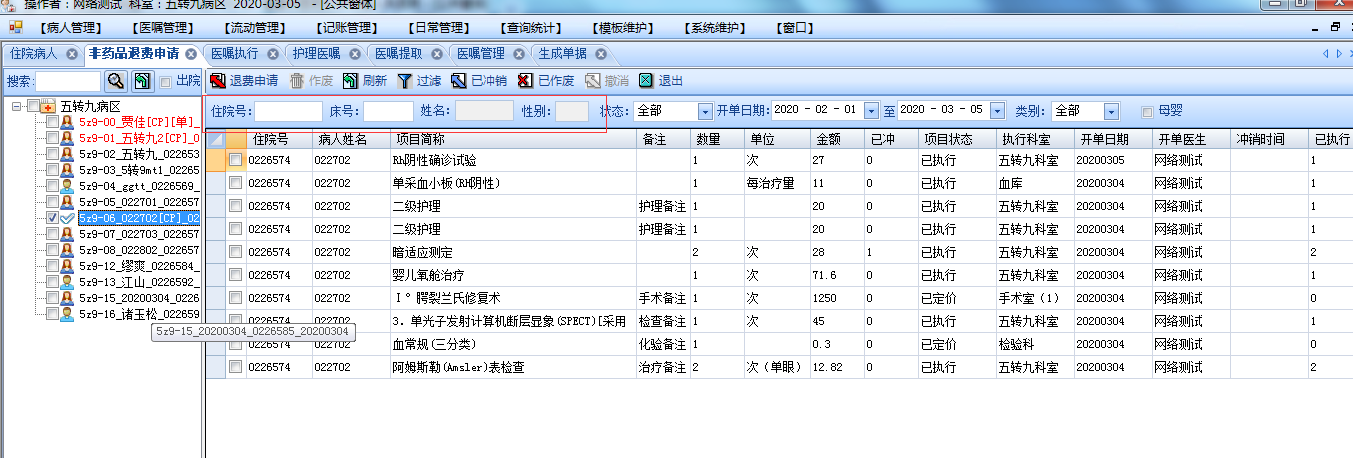Tick the checkbox for 阿姆斯勒(Amsler)表检查 row
The height and width of the screenshot is (458, 1353).
235,367
